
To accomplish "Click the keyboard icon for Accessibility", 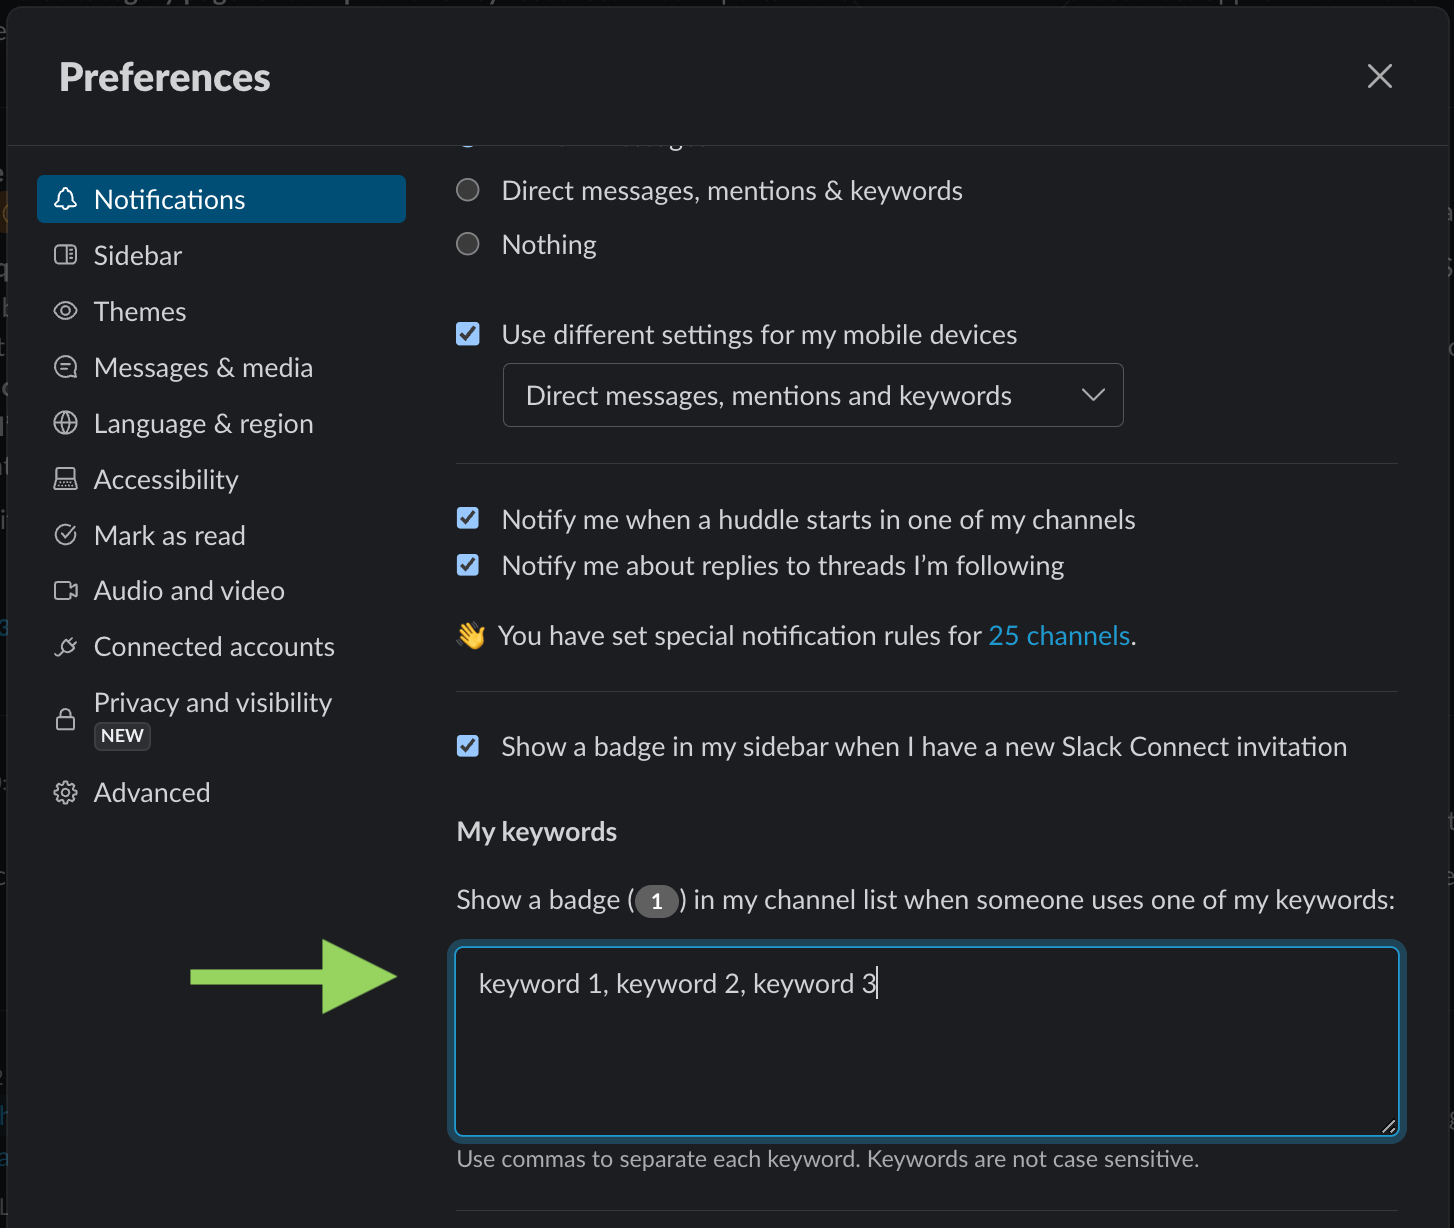I will coord(66,479).
